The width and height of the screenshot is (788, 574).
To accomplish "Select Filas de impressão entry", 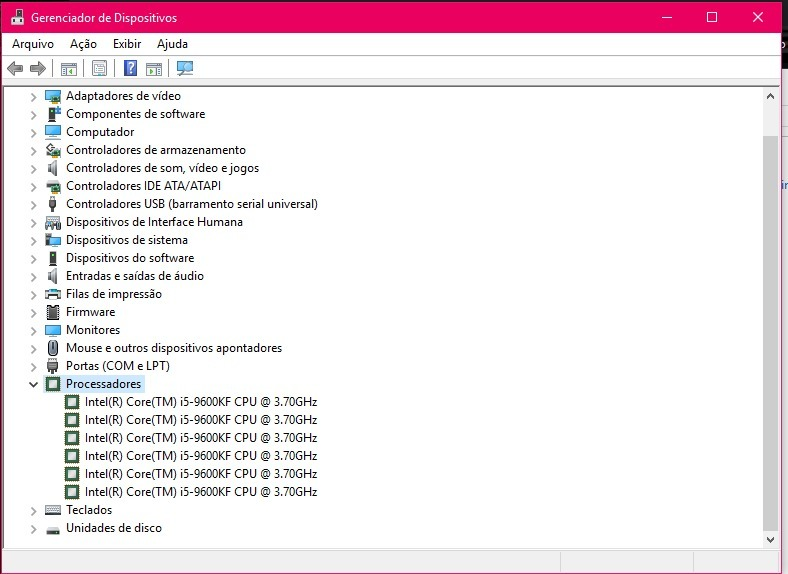I will pos(114,294).
